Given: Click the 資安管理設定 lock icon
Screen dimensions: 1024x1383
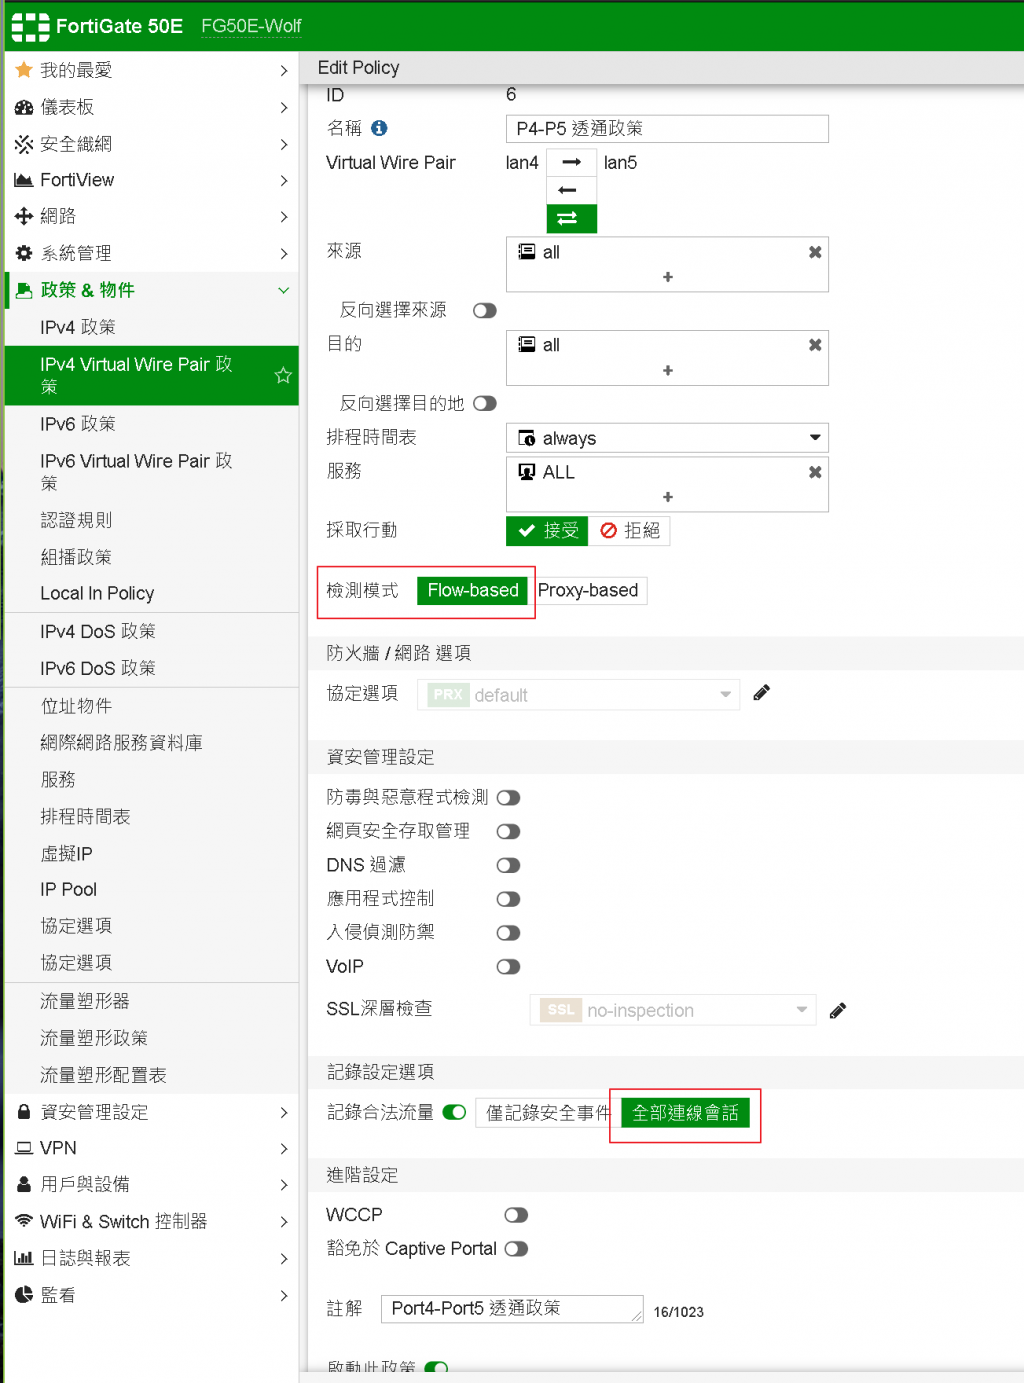Looking at the screenshot, I should pos(24,1112).
